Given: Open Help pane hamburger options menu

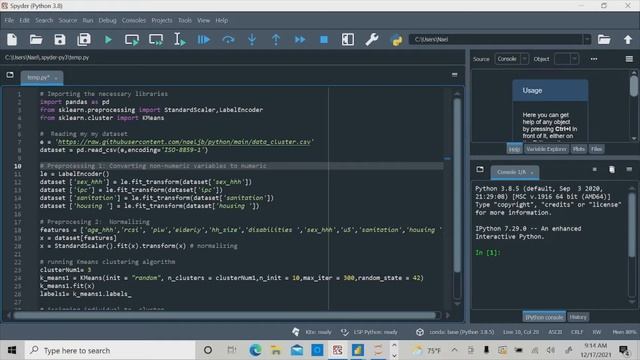Looking at the screenshot, I should 629,59.
